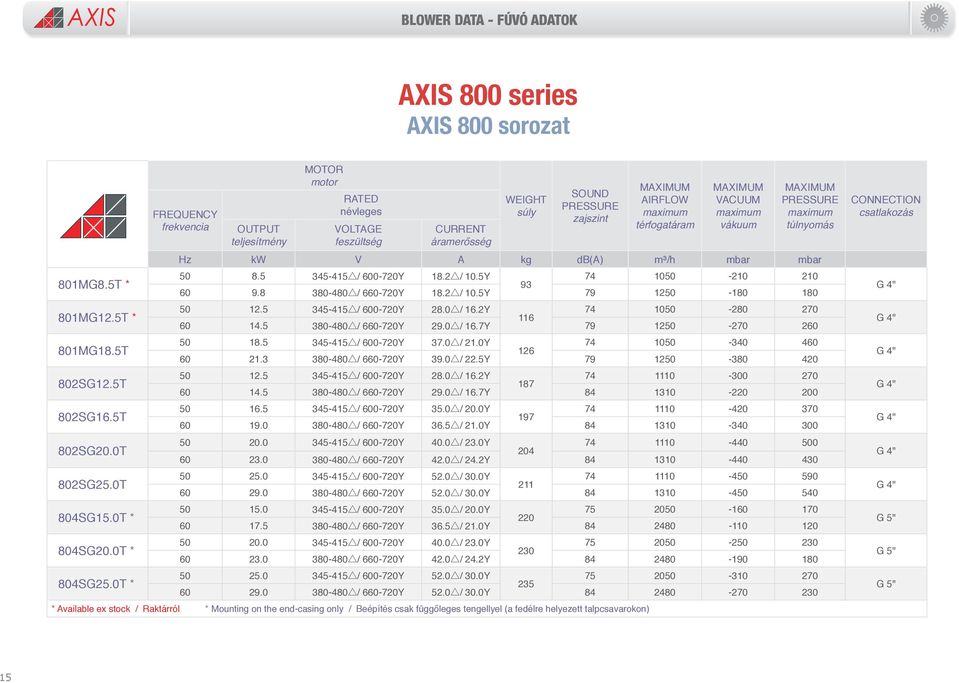959x683 pixels.
Task: Click the weight value 235
Action: (x=526, y=584)
